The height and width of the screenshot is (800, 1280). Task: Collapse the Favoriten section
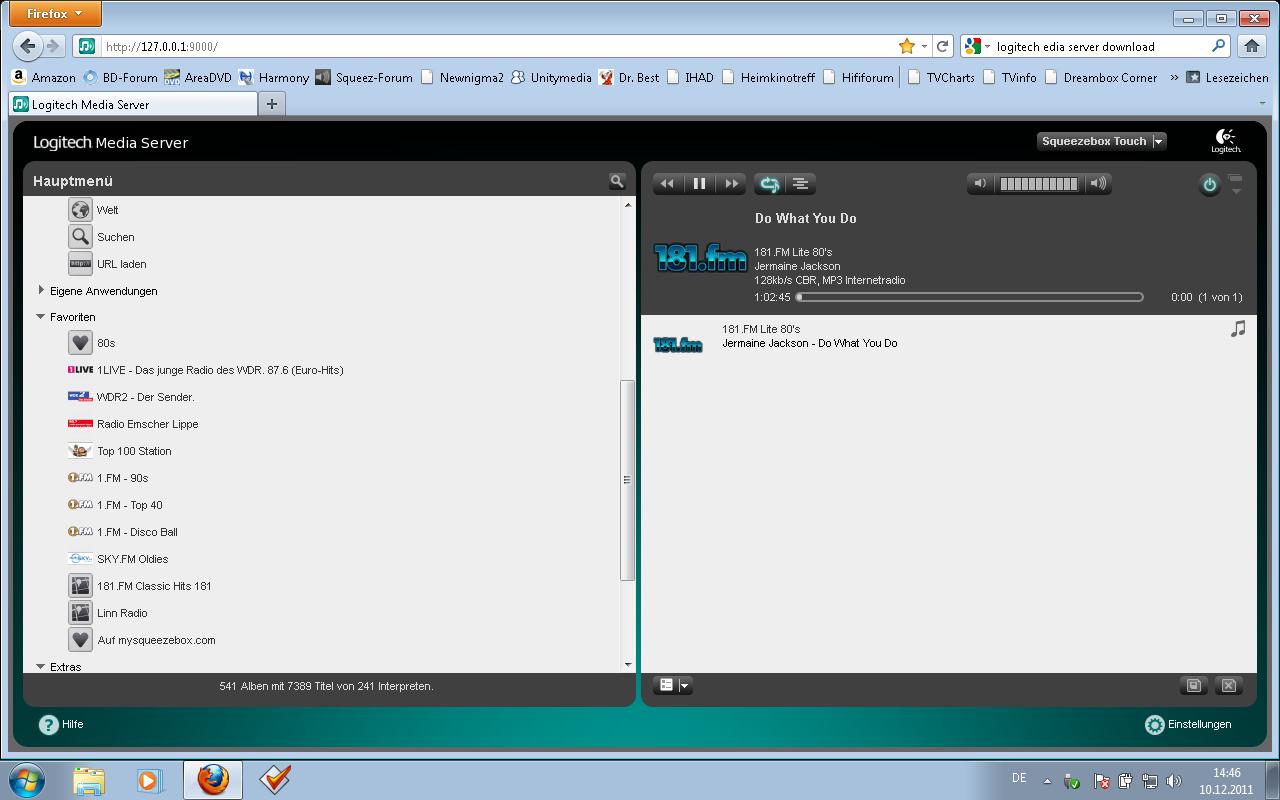(41, 317)
